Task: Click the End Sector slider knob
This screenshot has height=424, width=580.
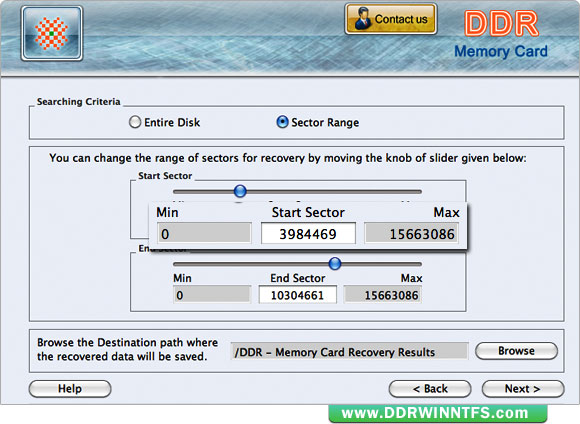Action: 335,264
